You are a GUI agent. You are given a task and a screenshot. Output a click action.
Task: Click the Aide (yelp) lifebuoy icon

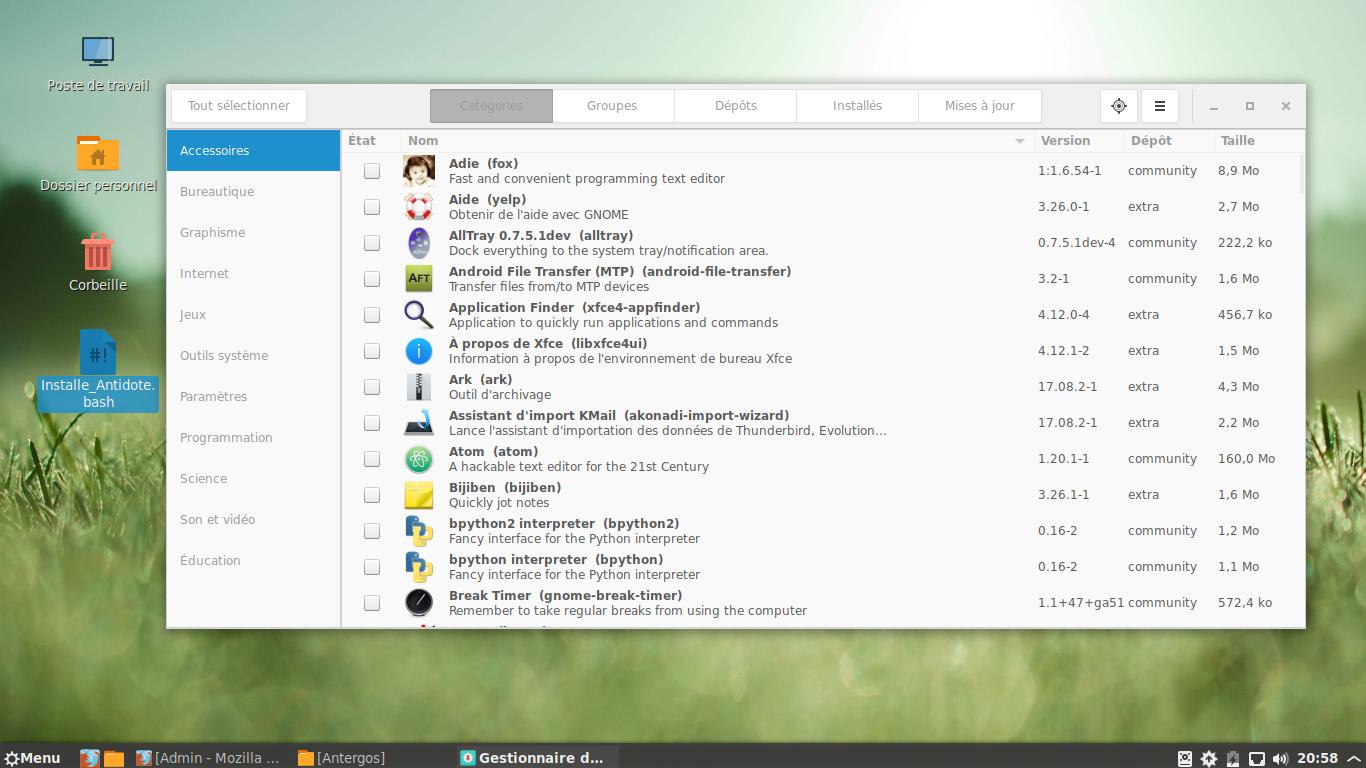click(x=418, y=207)
